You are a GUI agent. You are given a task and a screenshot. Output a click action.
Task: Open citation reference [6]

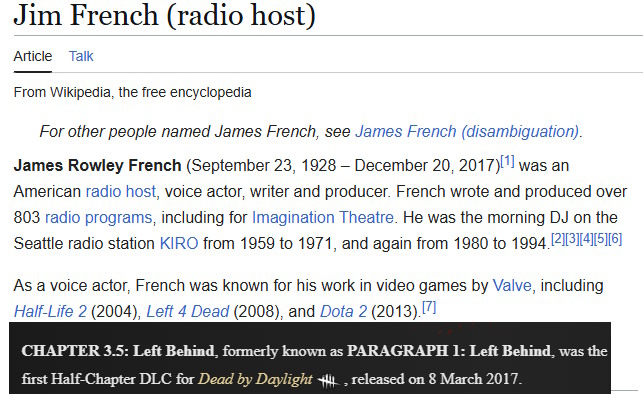pyautogui.click(x=615, y=239)
